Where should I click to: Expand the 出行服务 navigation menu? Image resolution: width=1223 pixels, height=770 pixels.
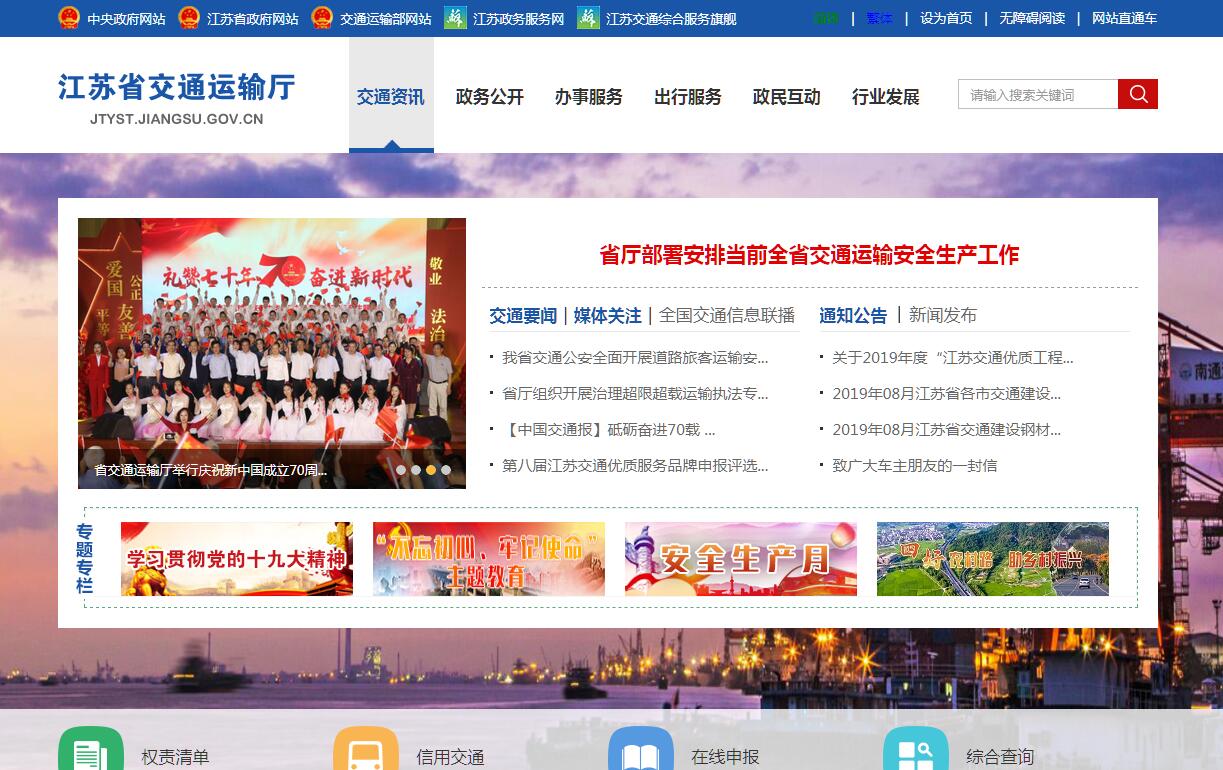coord(687,97)
